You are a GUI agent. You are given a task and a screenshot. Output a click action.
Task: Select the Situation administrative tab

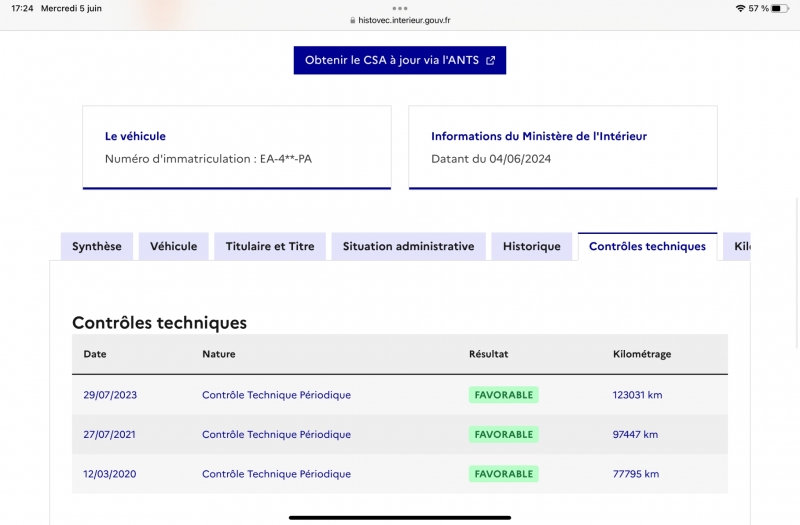click(409, 246)
